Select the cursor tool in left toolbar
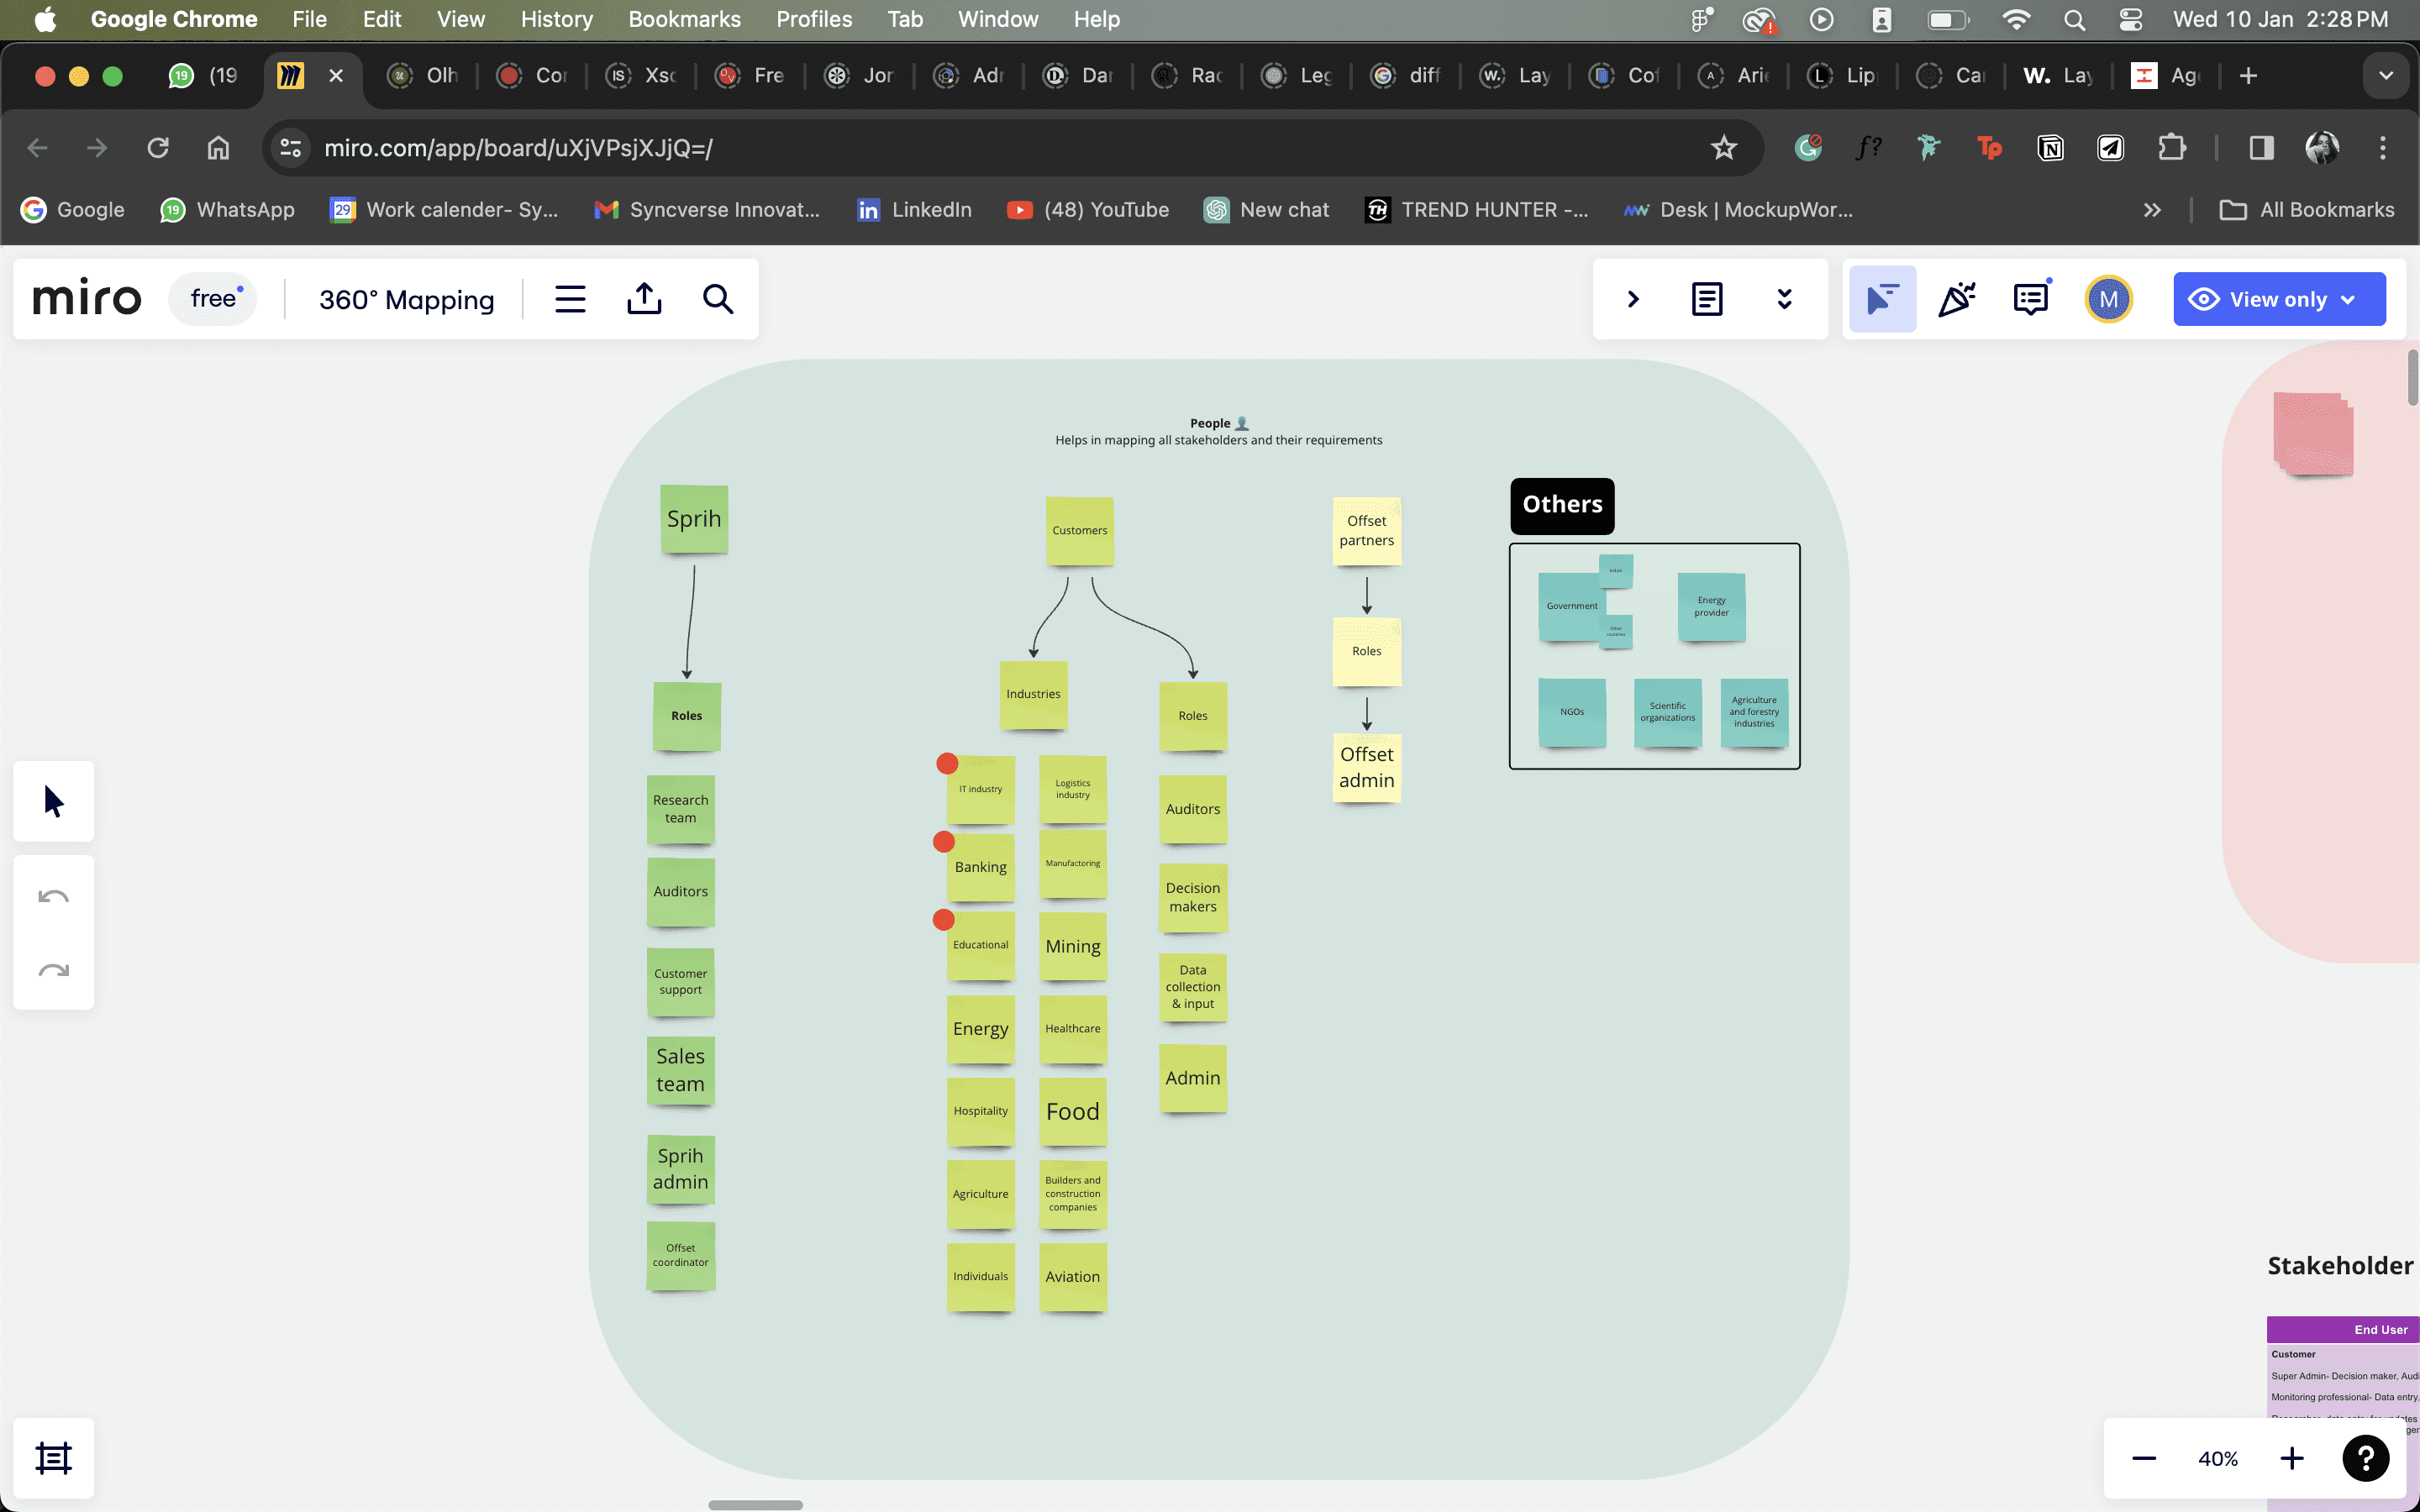The height and width of the screenshot is (1512, 2420). 54,801
